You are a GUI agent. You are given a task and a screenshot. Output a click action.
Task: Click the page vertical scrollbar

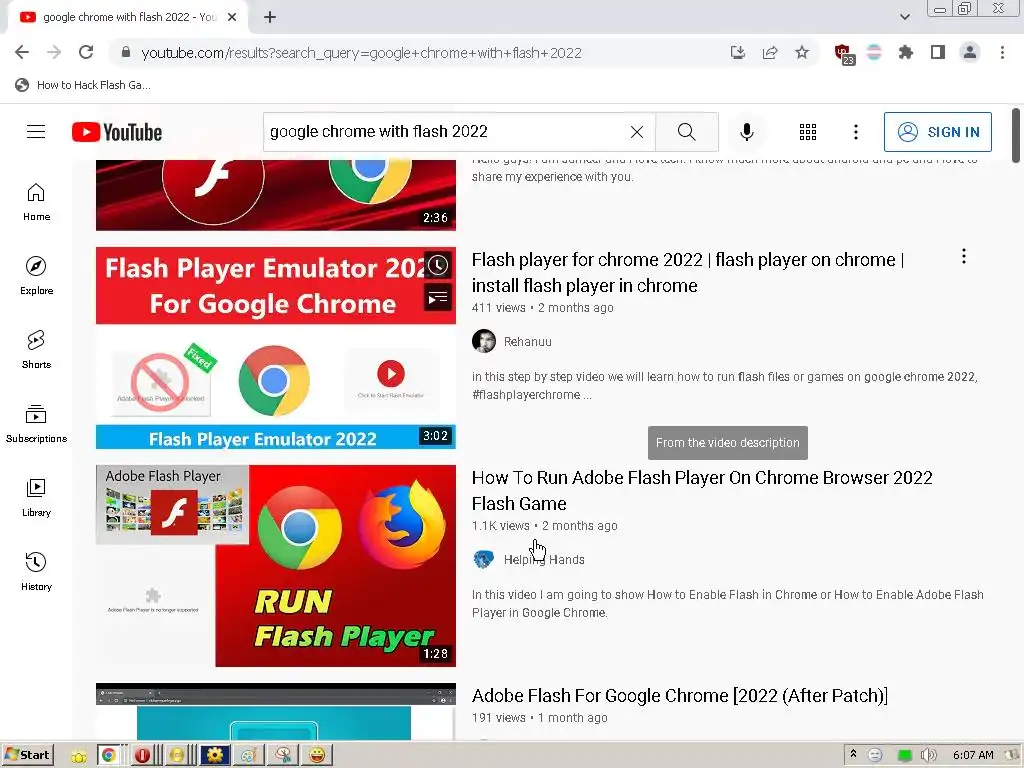(x=1016, y=136)
